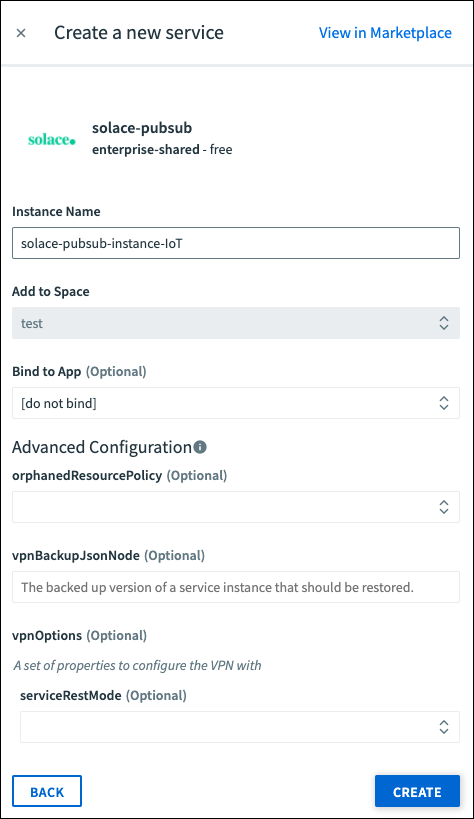Expand the Bind to App dropdown
This screenshot has width=474, height=819.
236,403
